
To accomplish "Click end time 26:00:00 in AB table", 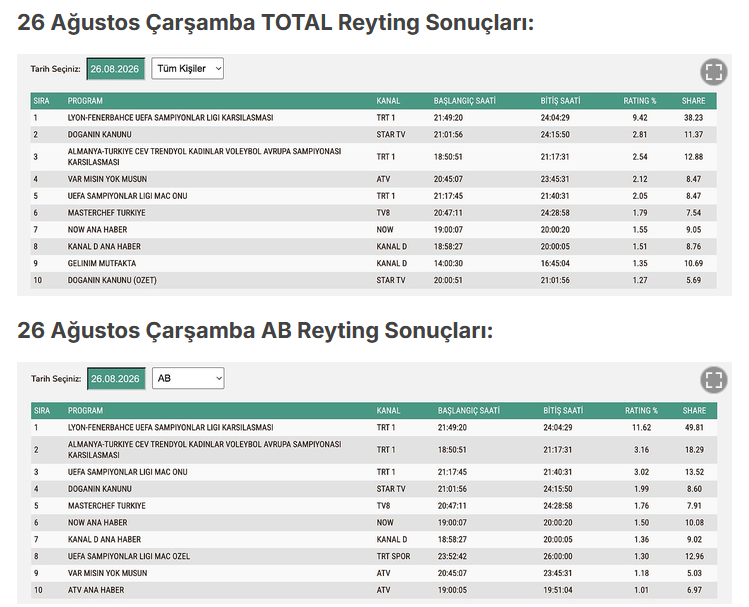I will click(558, 556).
